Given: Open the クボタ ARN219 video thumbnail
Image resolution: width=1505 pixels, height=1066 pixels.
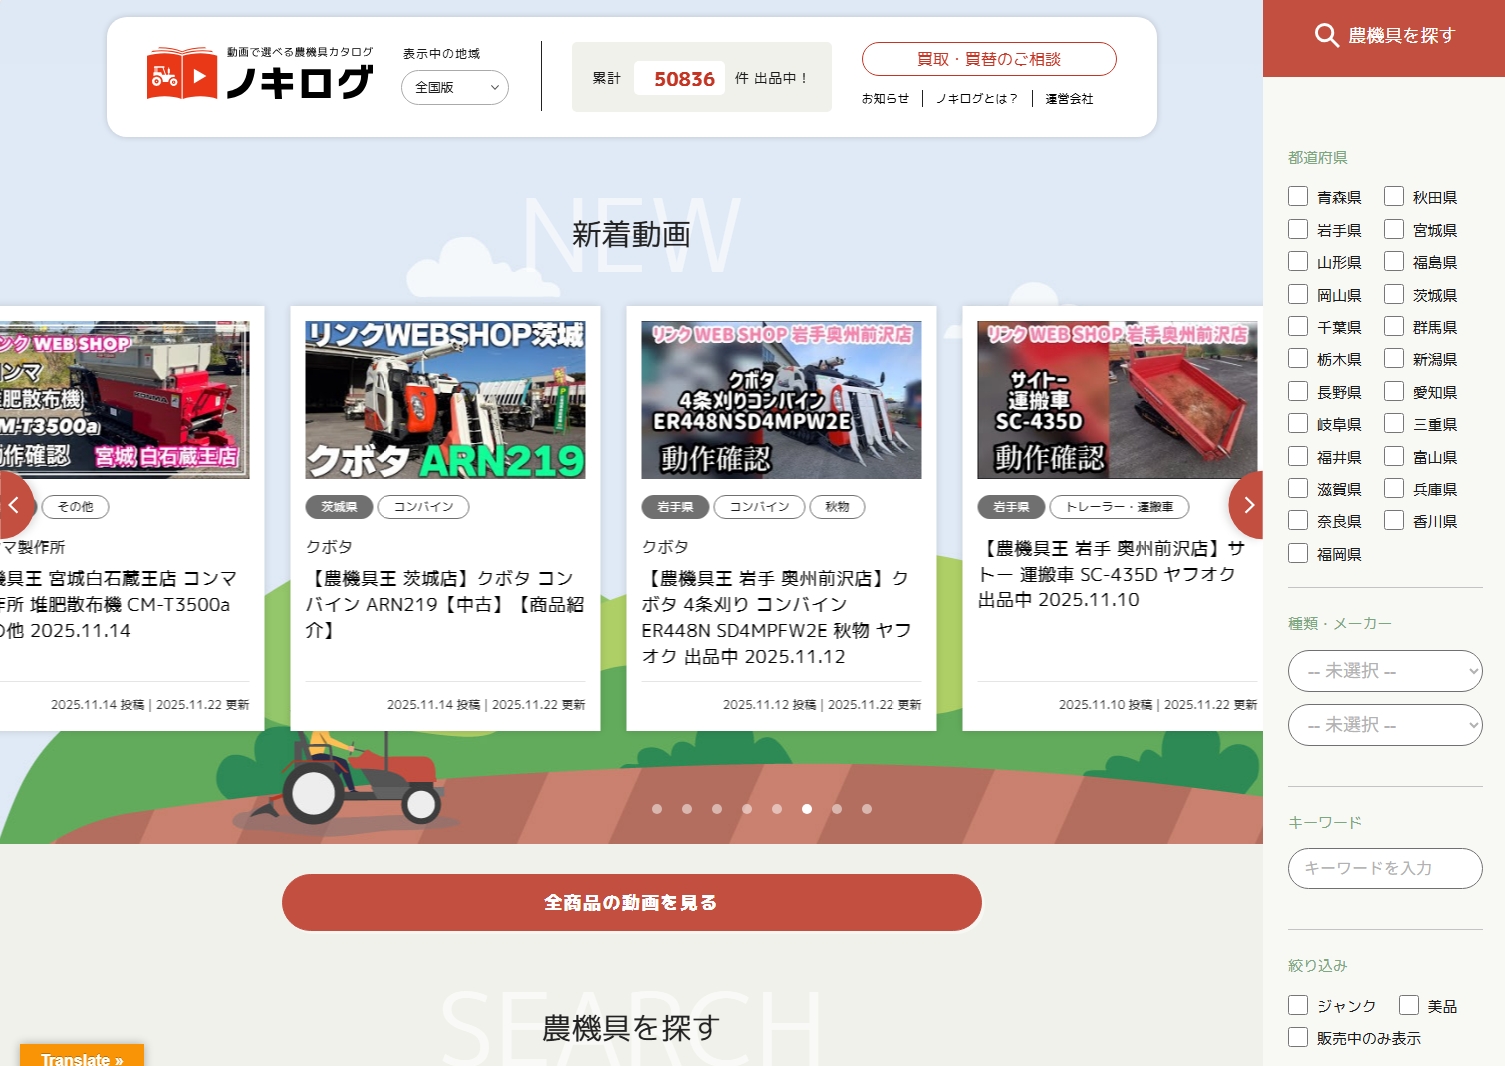Looking at the screenshot, I should coord(444,399).
